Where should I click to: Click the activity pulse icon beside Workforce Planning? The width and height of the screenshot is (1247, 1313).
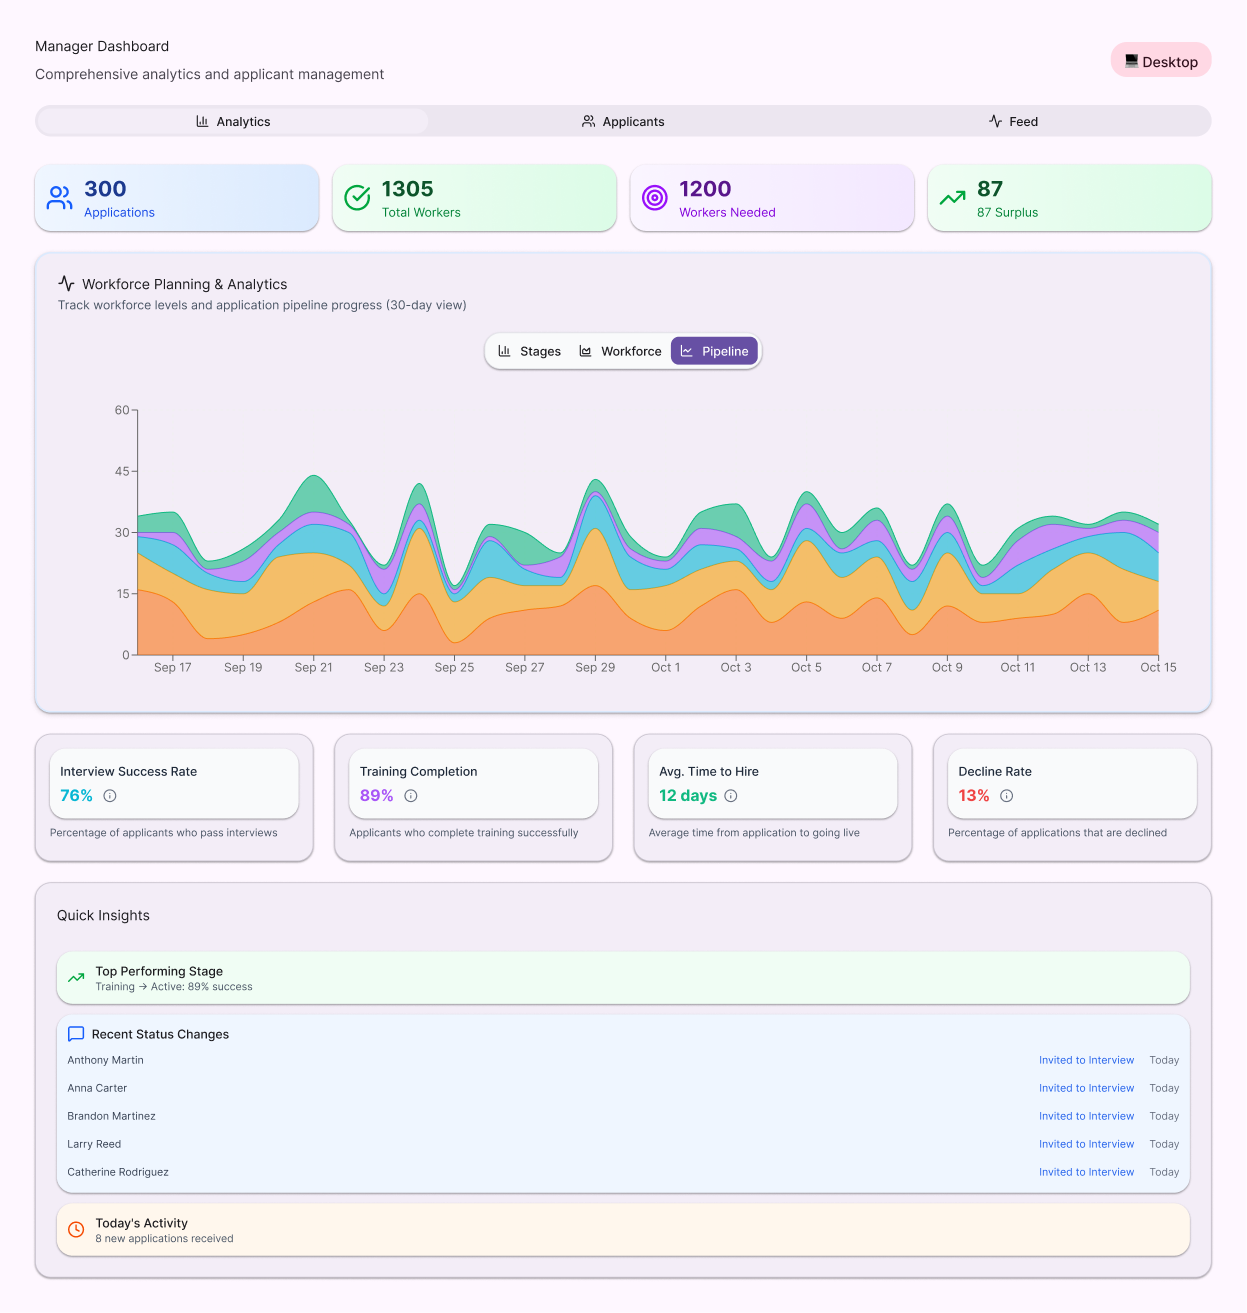click(x=67, y=283)
